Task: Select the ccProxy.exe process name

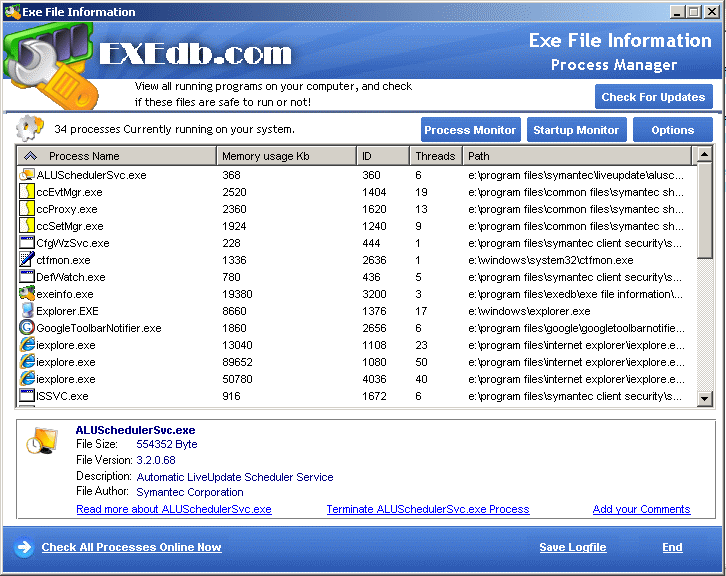Action: pyautogui.click(x=67, y=209)
